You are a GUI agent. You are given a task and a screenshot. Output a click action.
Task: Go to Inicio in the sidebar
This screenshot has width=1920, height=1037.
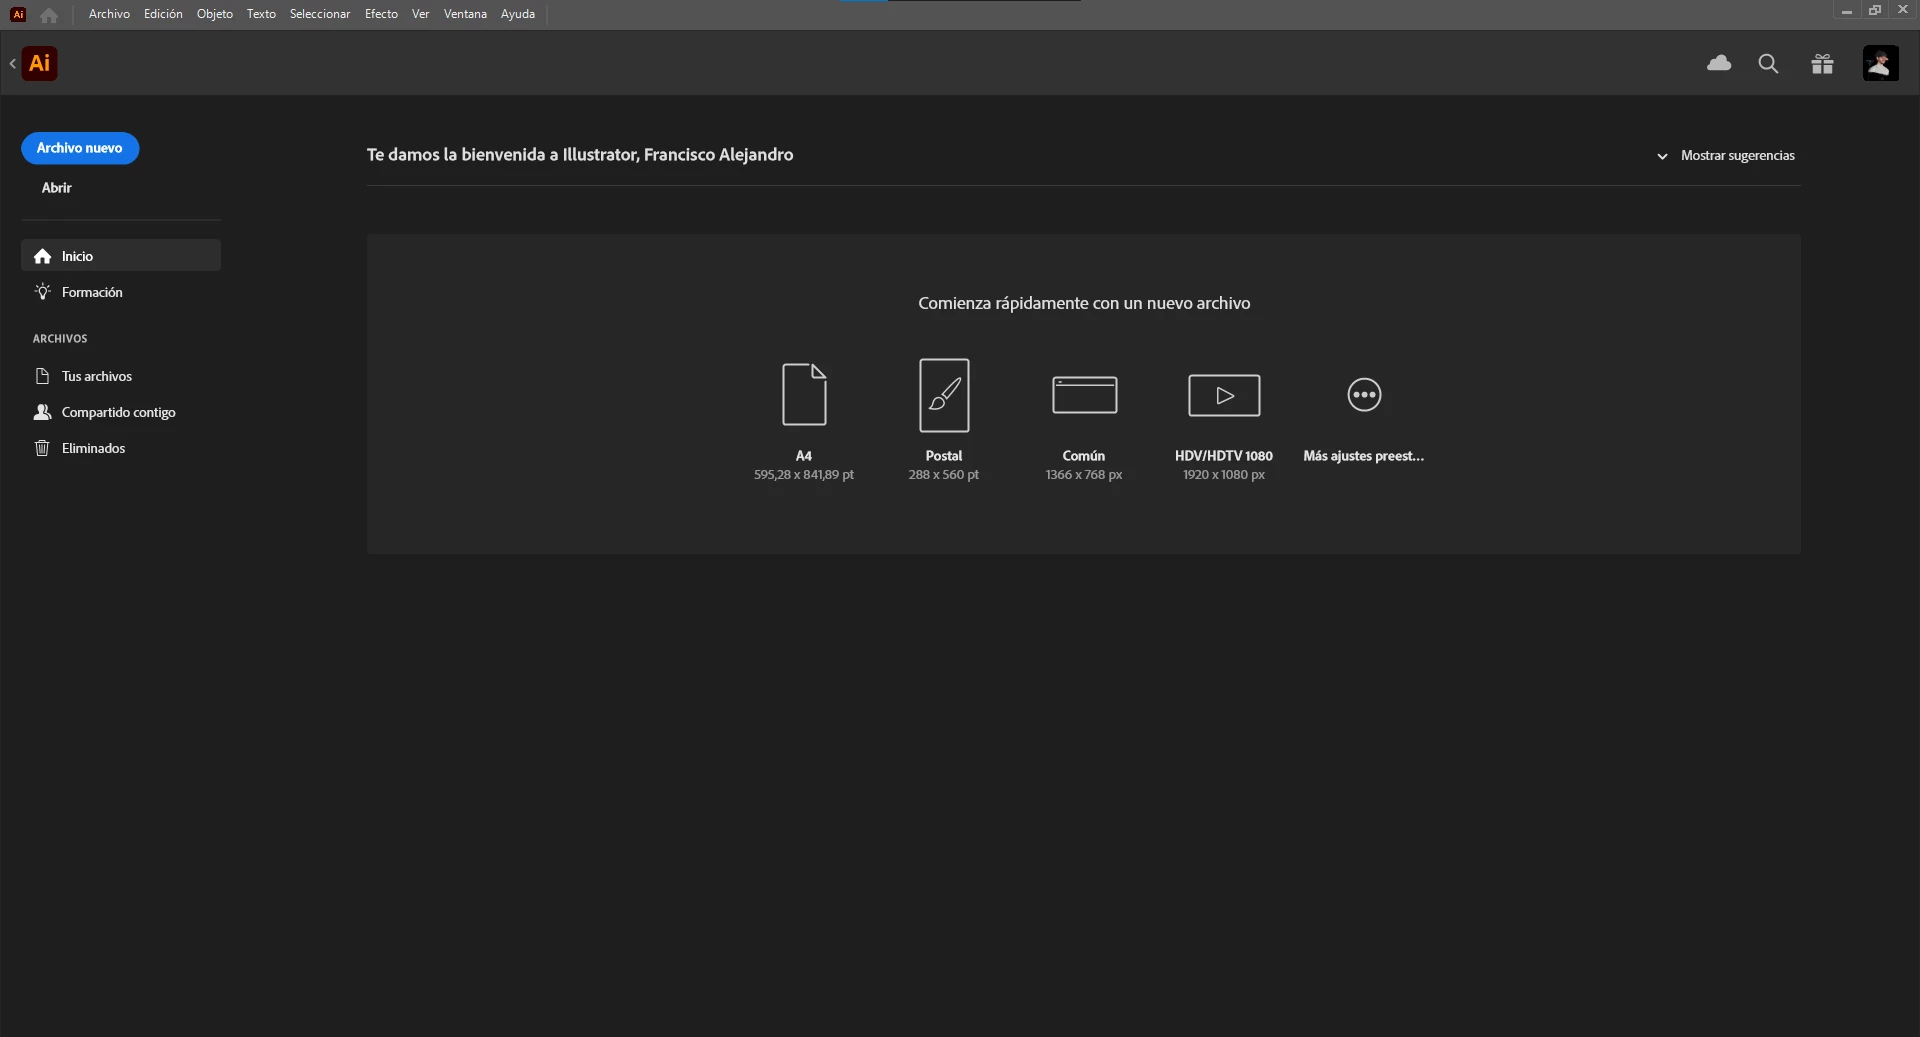(121, 256)
